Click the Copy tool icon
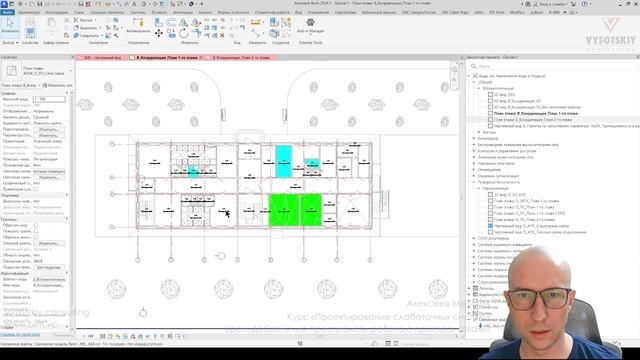Screen dimensions: 640x360 click(171, 33)
